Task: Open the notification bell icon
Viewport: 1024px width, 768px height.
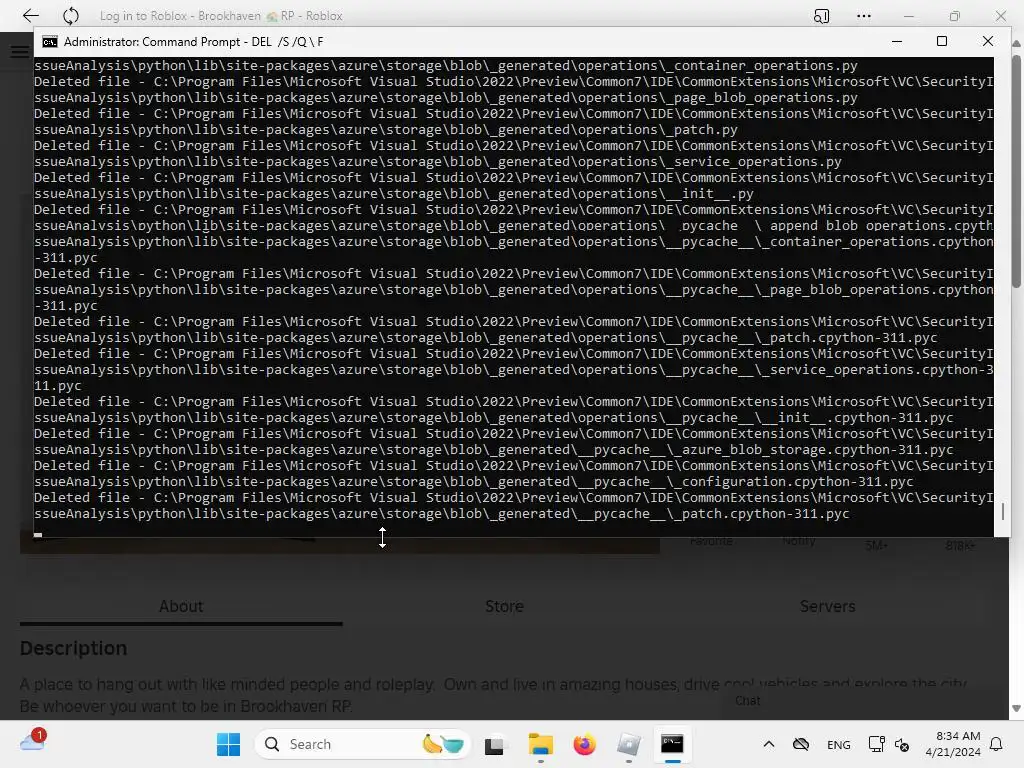Action: point(996,744)
